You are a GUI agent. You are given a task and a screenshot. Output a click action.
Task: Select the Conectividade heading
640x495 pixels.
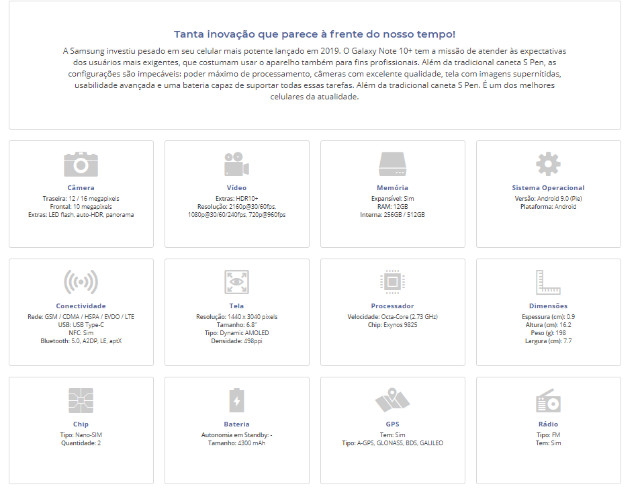81,306
